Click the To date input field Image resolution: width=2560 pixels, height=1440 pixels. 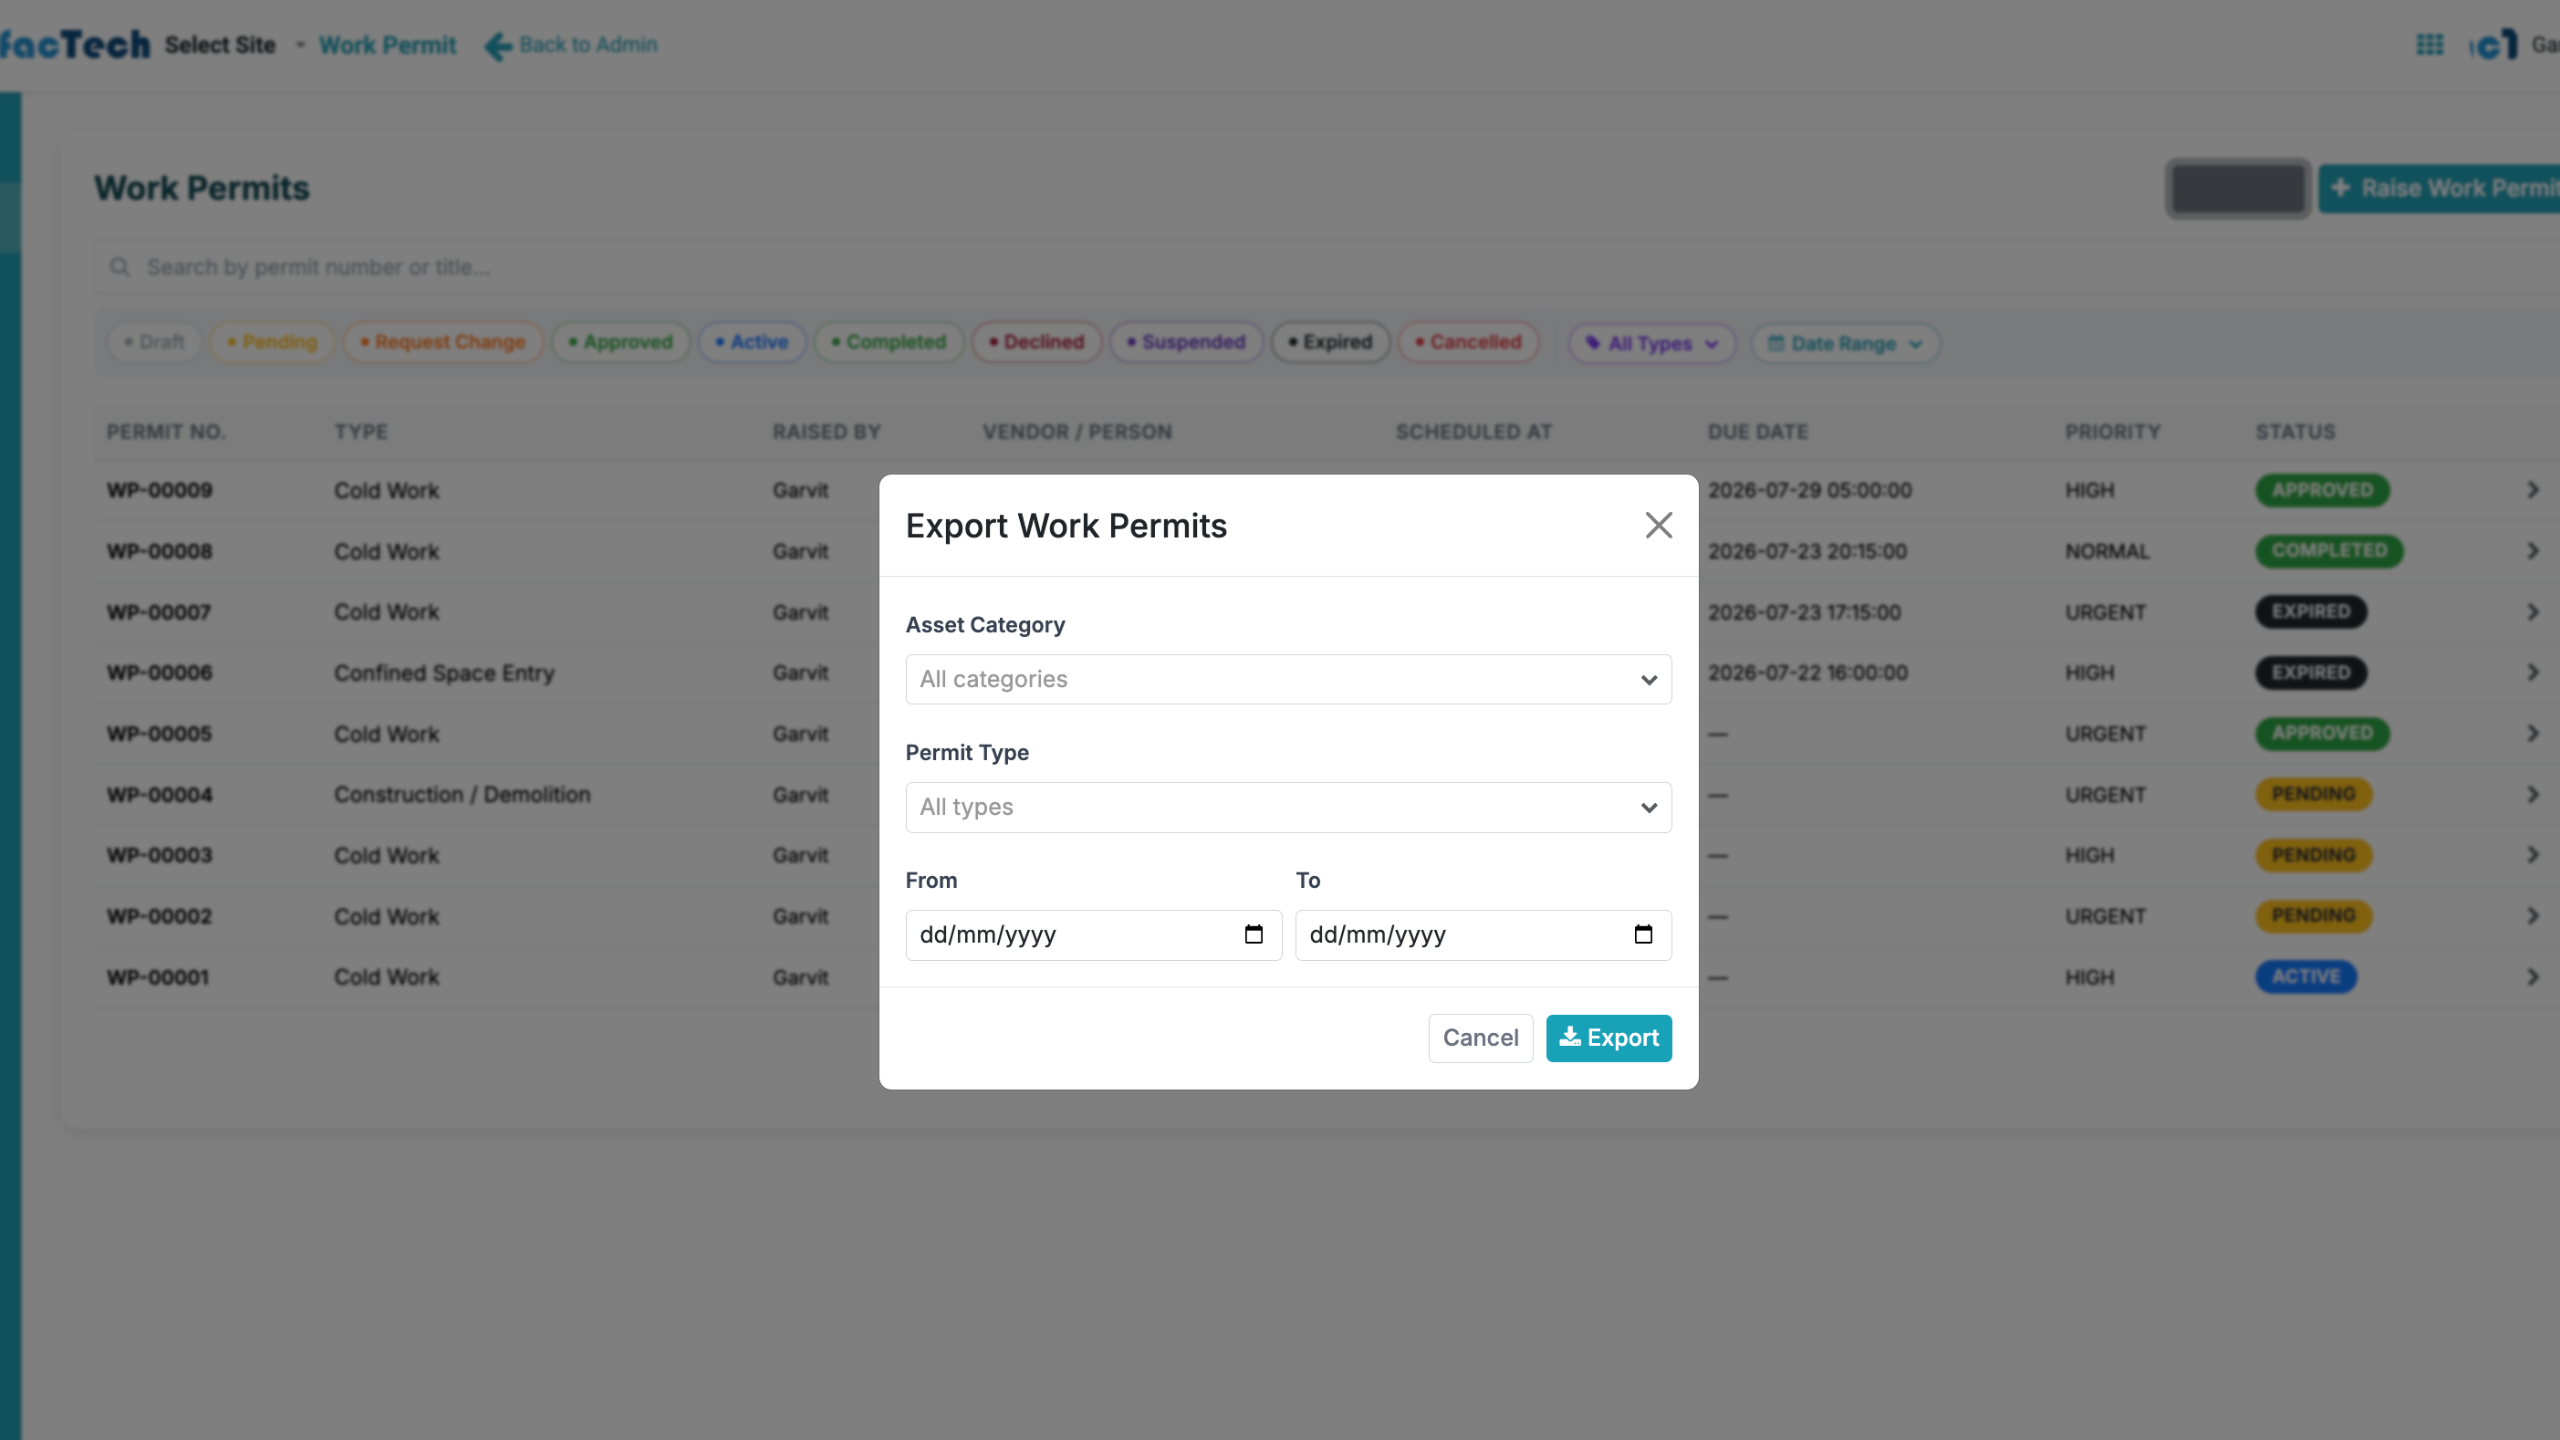[1483, 935]
